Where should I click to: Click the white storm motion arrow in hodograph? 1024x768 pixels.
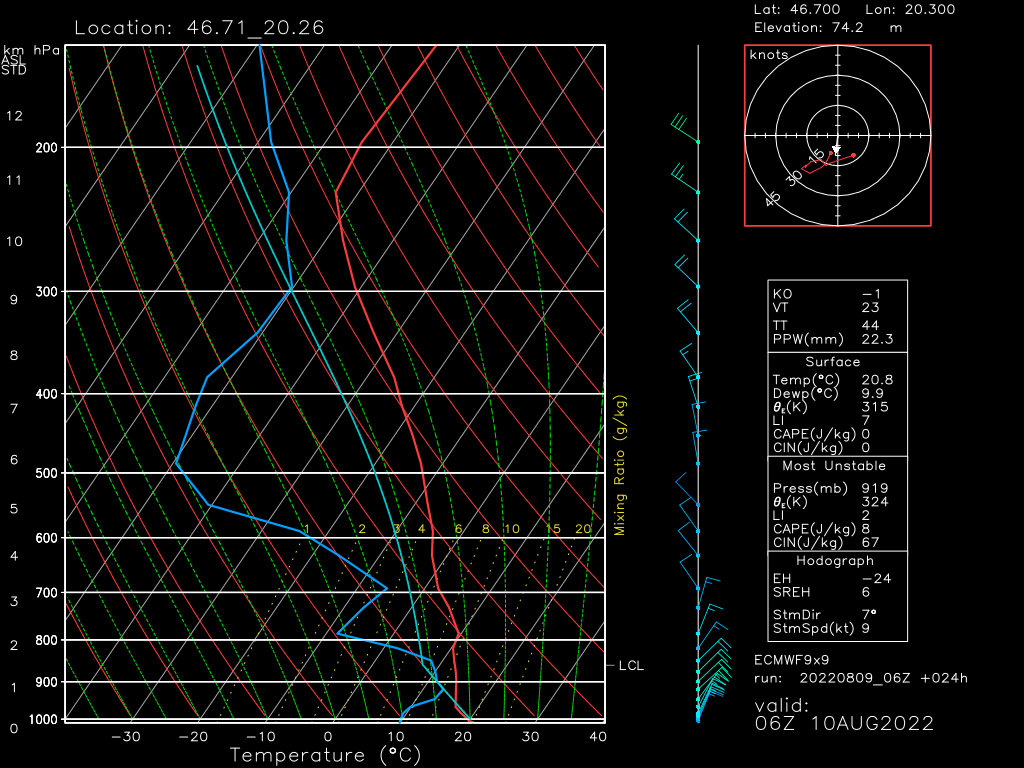[x=837, y=148]
